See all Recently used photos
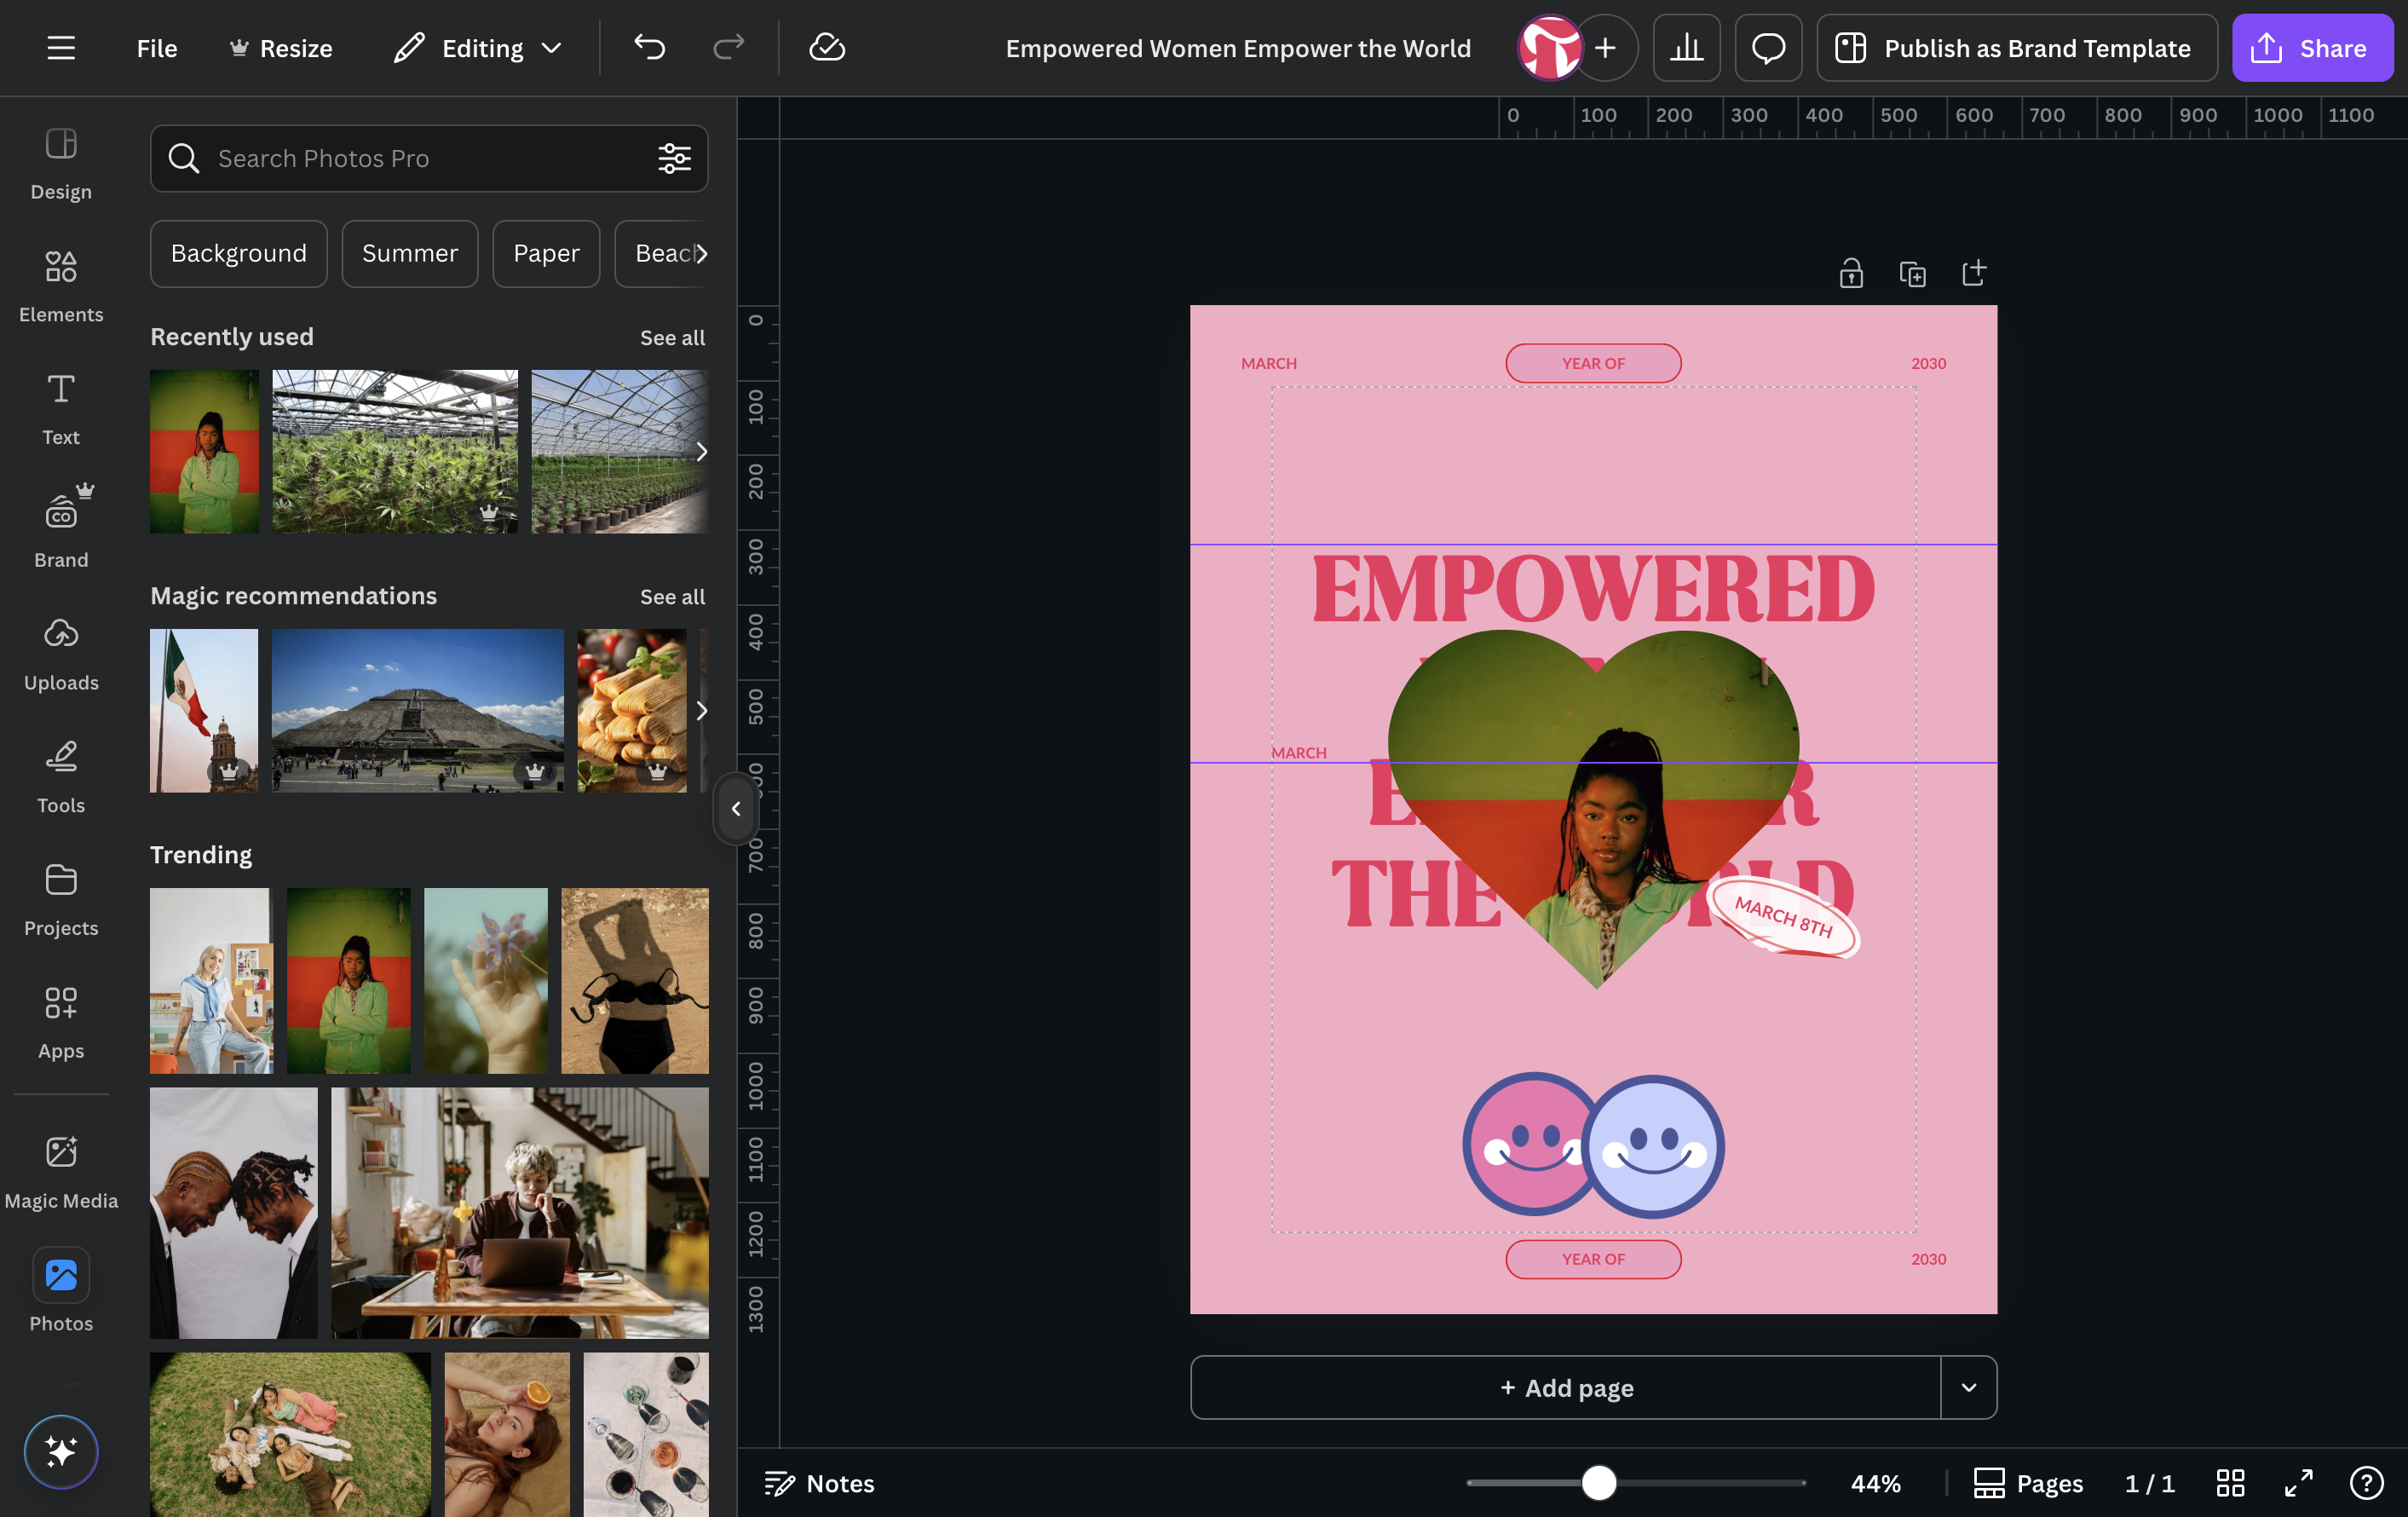 point(672,338)
